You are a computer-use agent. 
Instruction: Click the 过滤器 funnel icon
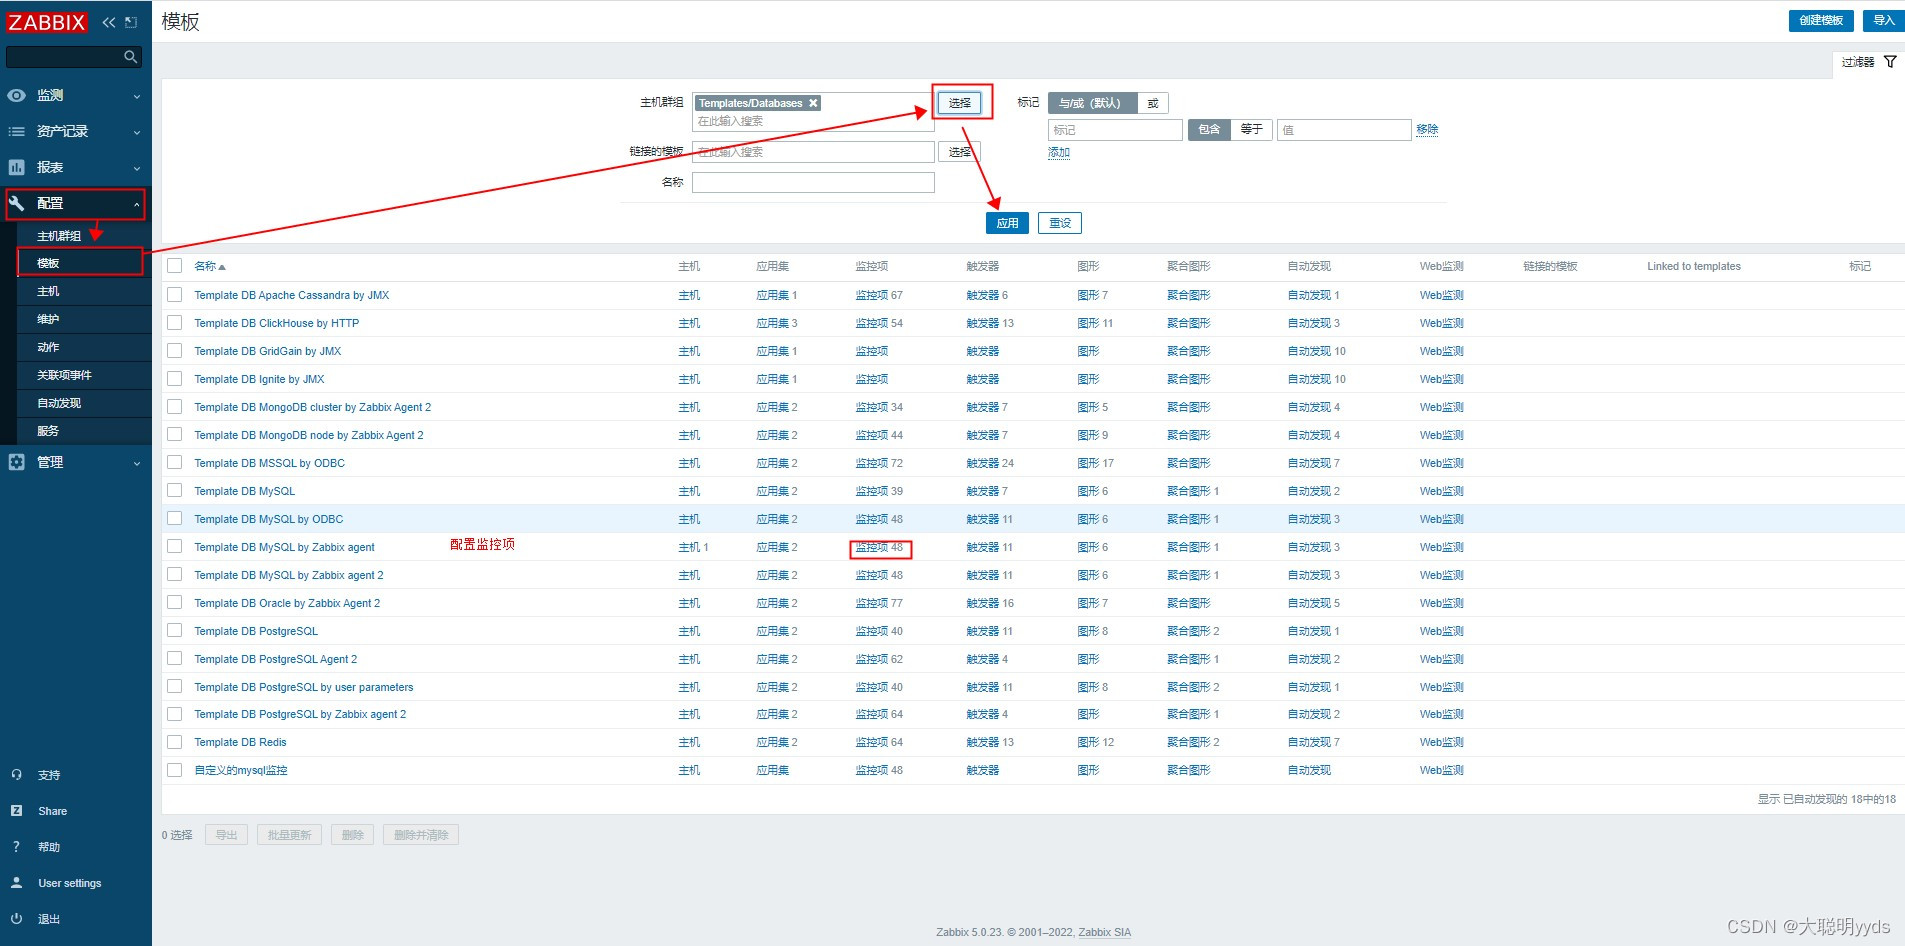[1890, 62]
